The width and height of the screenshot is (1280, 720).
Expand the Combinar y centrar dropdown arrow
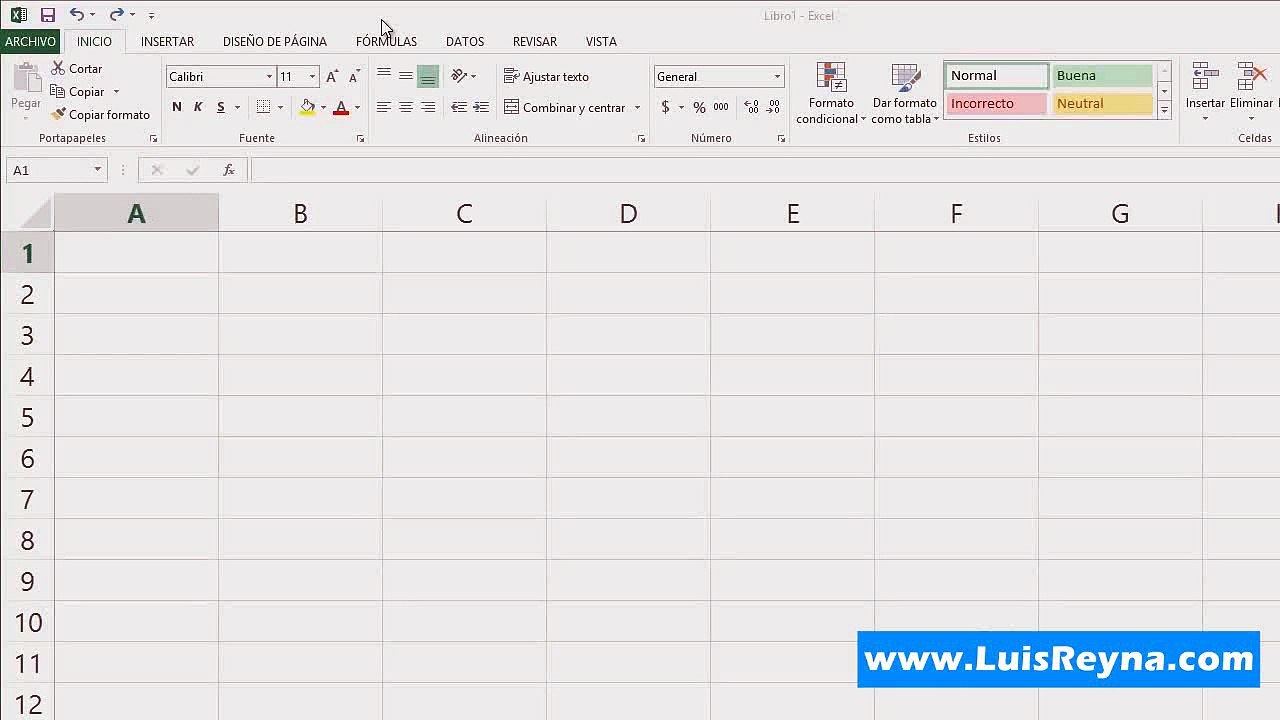click(637, 108)
